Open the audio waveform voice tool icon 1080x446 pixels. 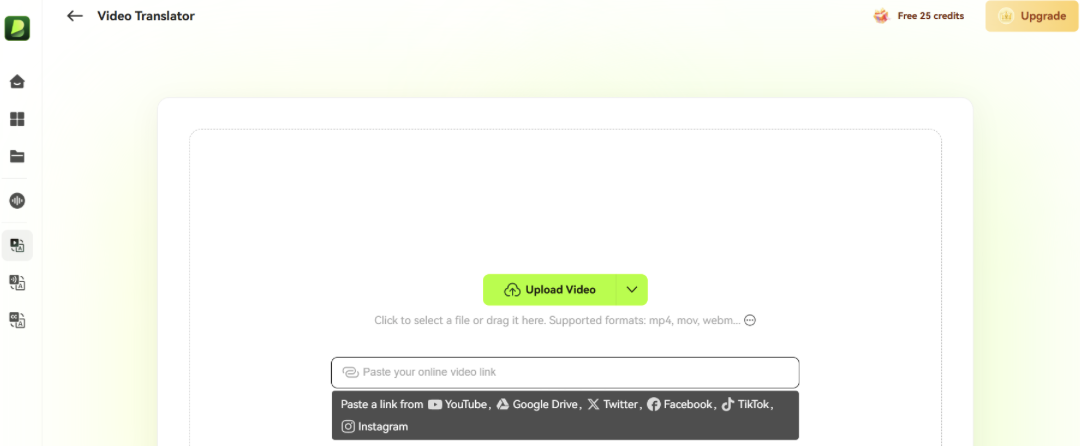pyautogui.click(x=17, y=201)
